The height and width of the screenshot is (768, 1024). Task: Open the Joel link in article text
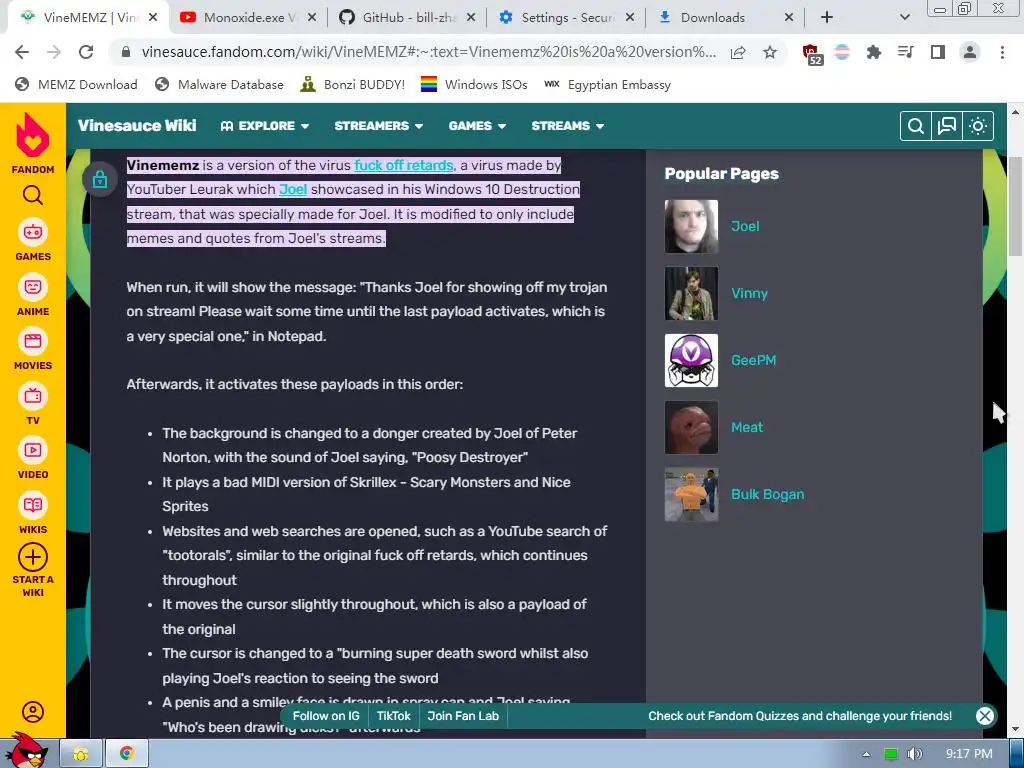click(x=293, y=189)
